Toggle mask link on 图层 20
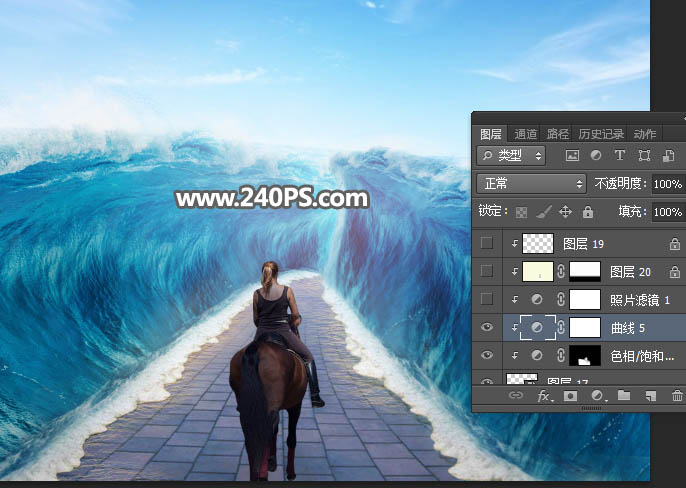The height and width of the screenshot is (488, 686). [x=561, y=271]
